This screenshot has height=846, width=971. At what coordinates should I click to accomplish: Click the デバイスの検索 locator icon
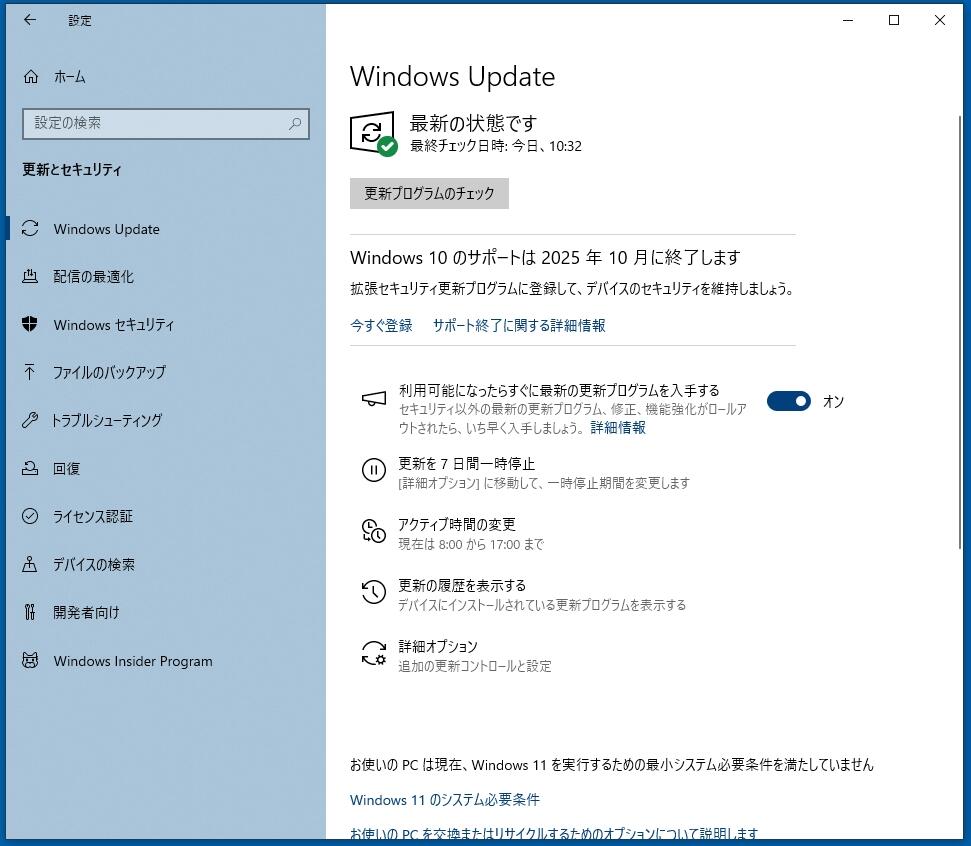point(30,564)
